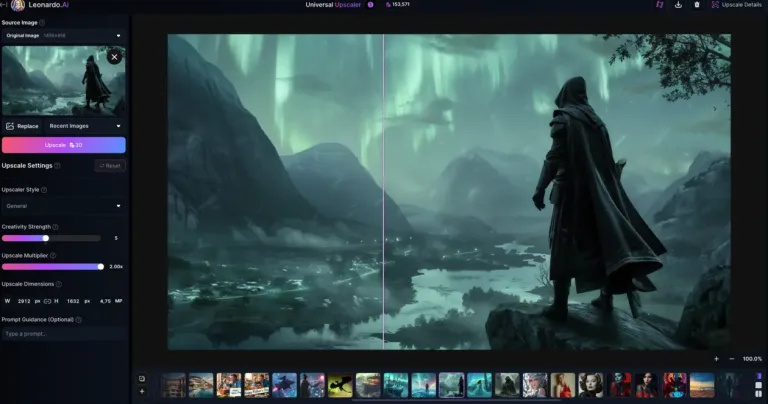Screen dimensions: 768x404
Task: Click the purple info badge beside Universal Upscaler
Action: coord(371,5)
